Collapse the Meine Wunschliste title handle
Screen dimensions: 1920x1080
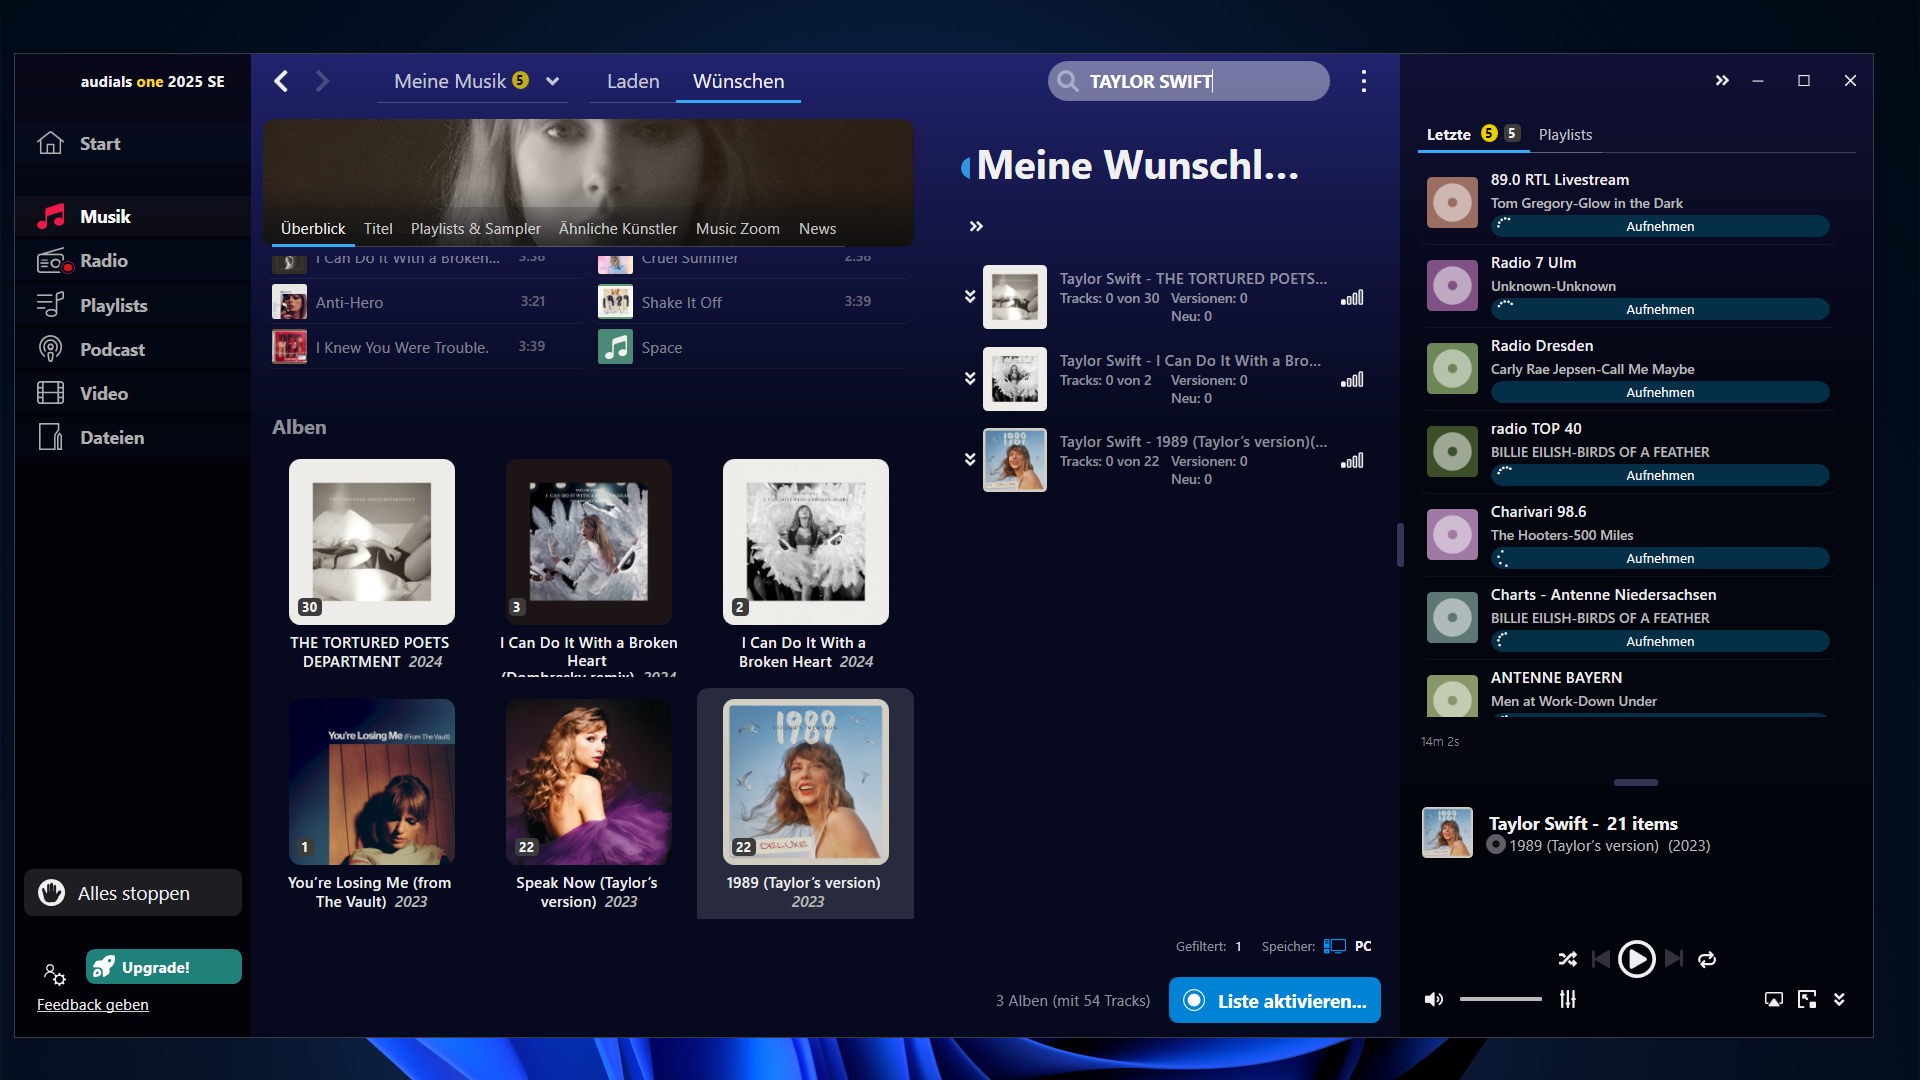tap(966, 167)
